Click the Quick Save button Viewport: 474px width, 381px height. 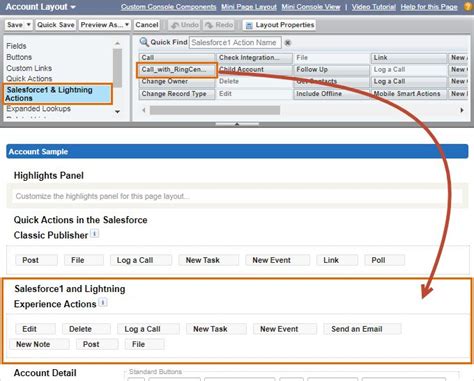coord(56,25)
